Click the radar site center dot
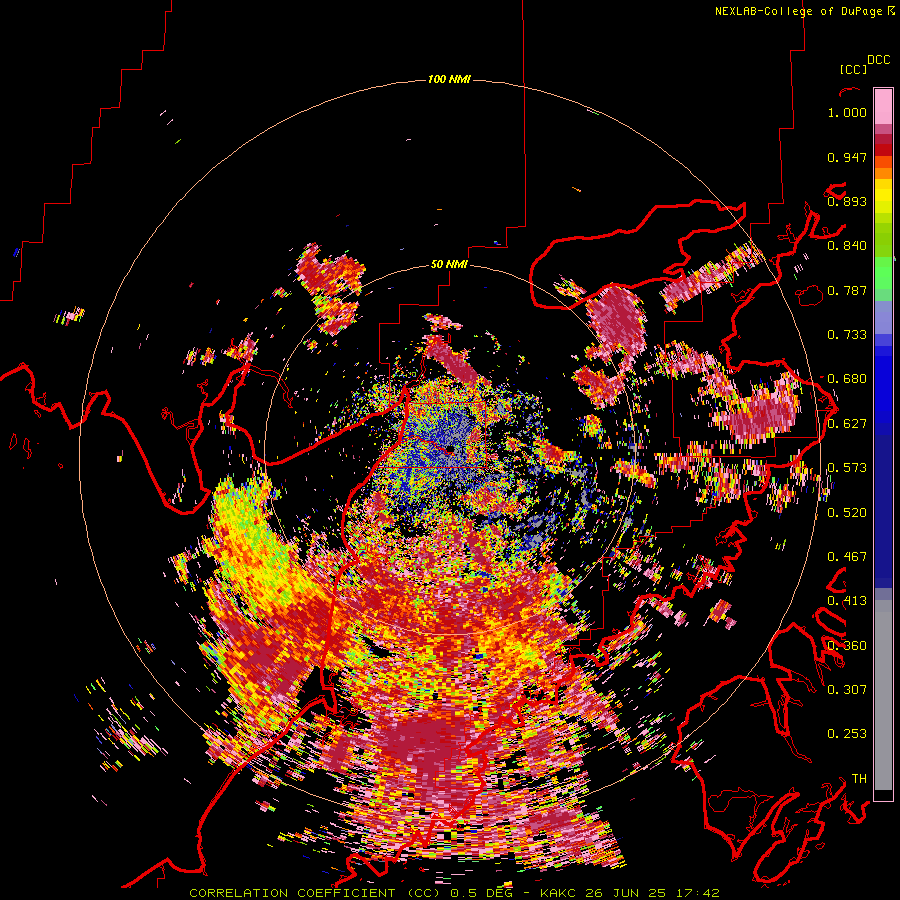Screen dimensions: 900x900 pyautogui.click(x=451, y=449)
